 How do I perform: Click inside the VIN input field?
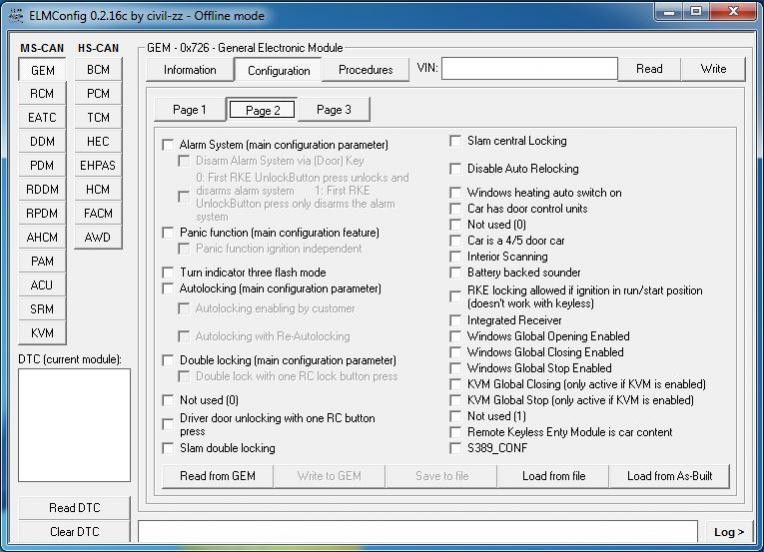click(529, 69)
